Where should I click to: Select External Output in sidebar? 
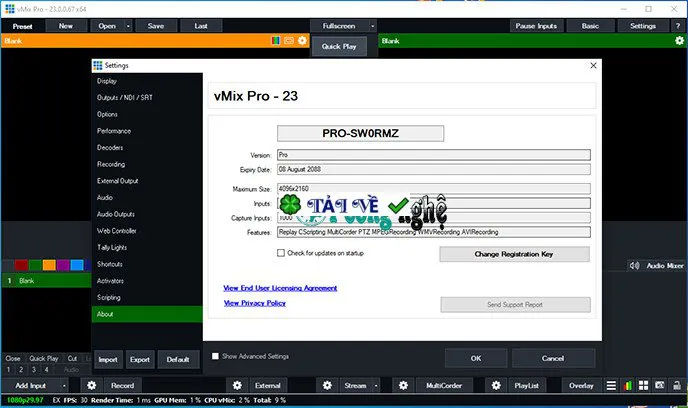click(147, 181)
